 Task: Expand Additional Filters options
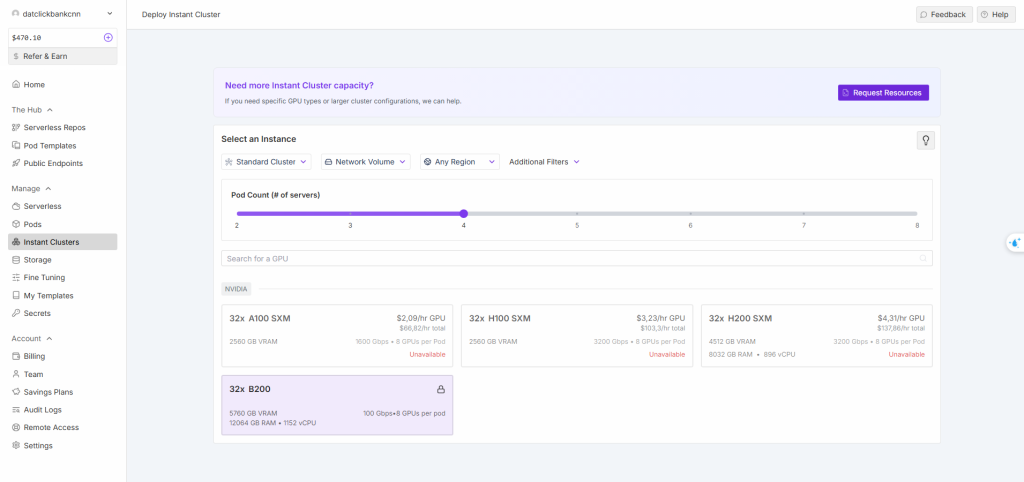(x=544, y=161)
